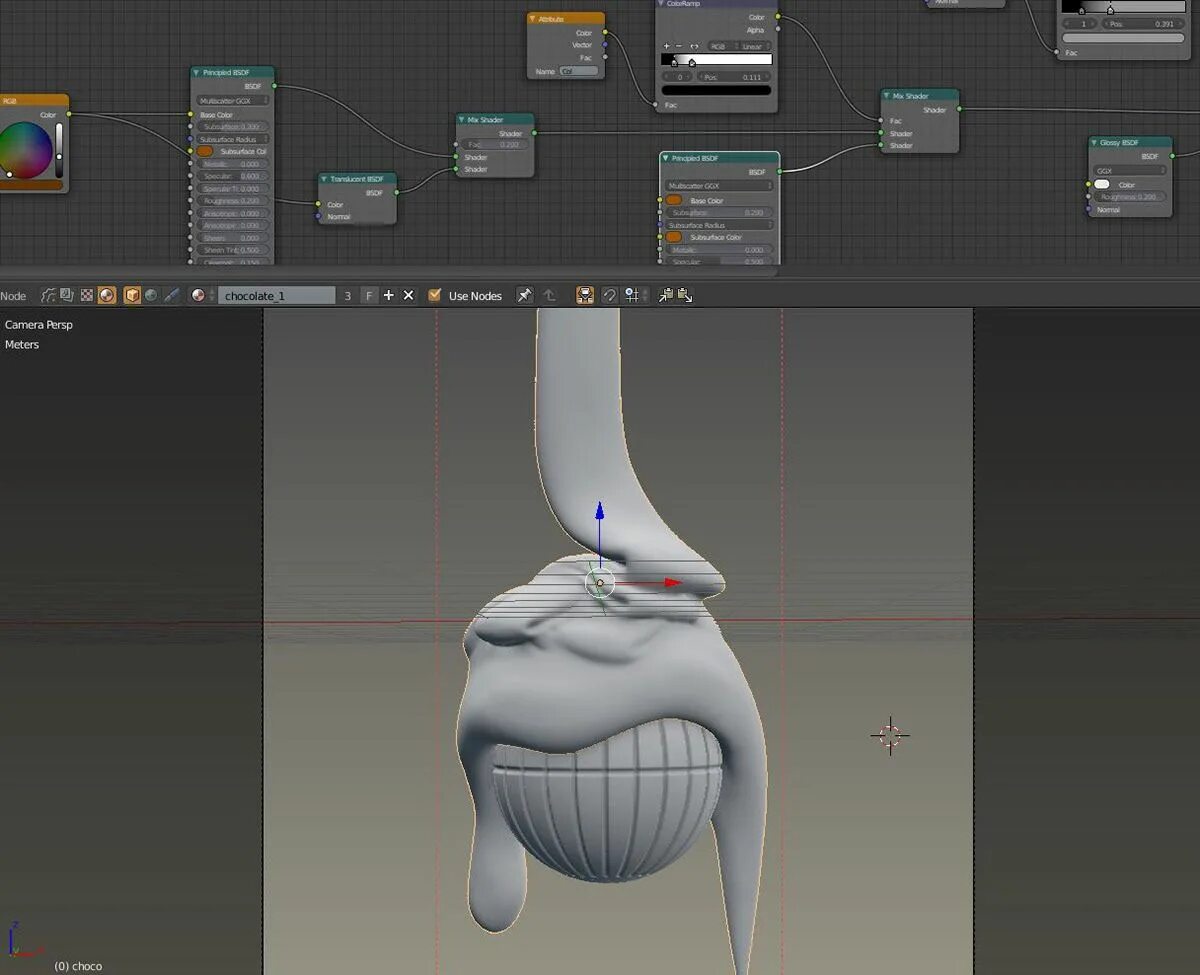Screen dimensions: 1200x975
Task: Open material browse dropdown before chocolate_1
Action: tap(201, 295)
